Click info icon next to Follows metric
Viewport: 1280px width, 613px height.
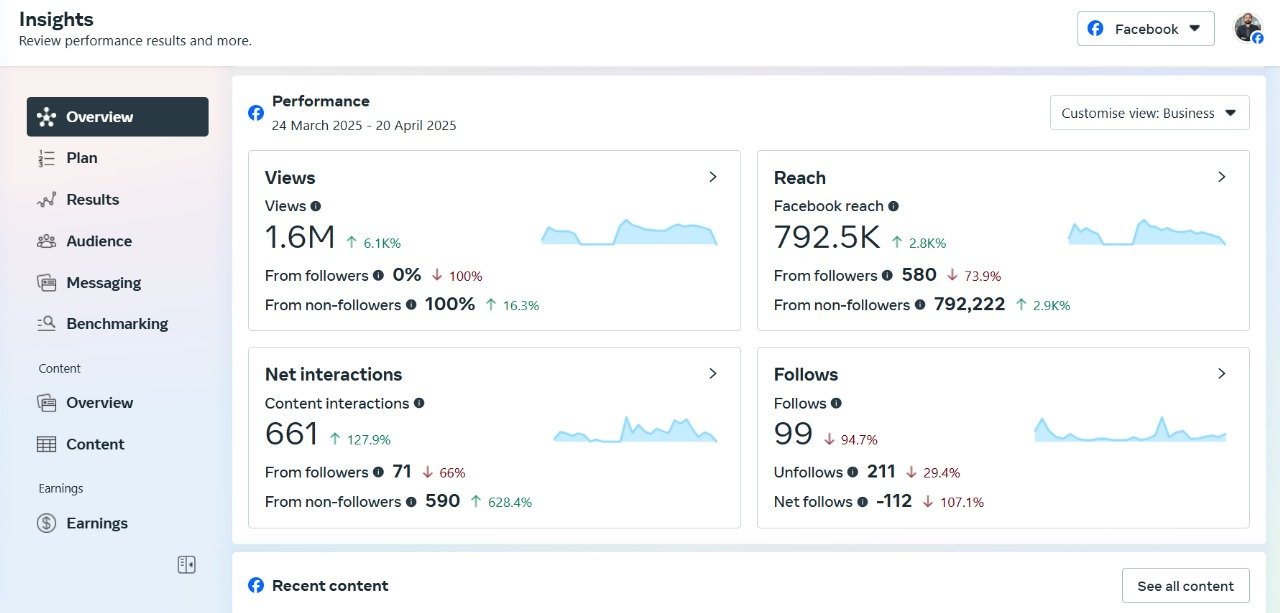(836, 403)
